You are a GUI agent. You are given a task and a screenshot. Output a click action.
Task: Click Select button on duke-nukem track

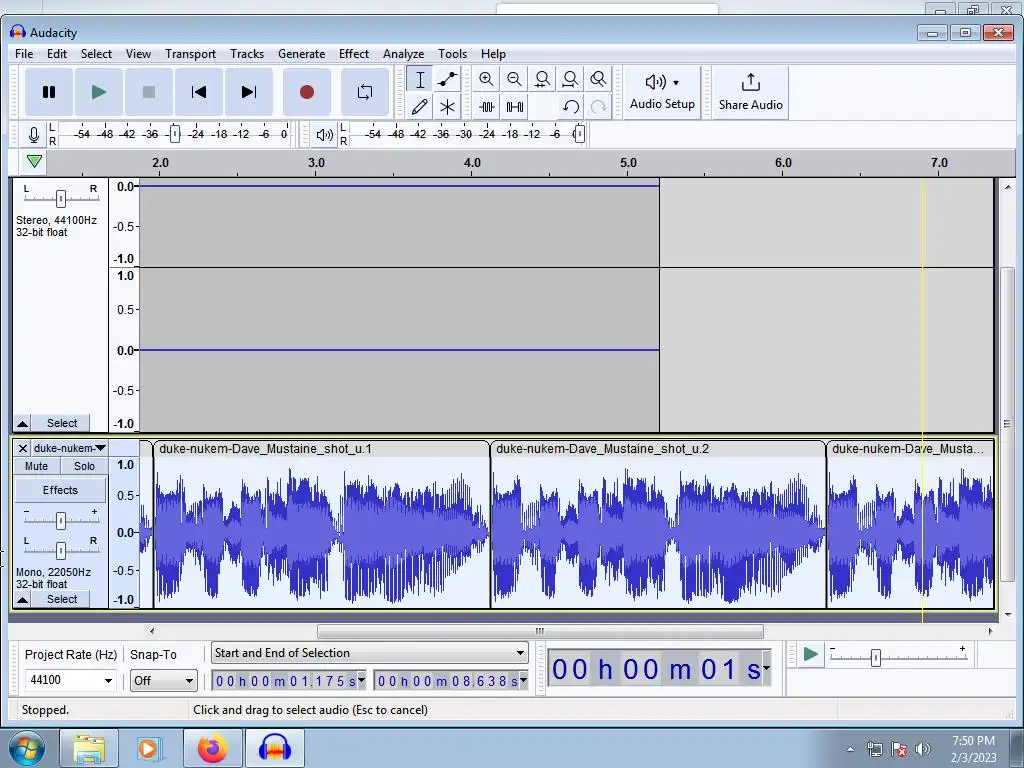tap(62, 599)
